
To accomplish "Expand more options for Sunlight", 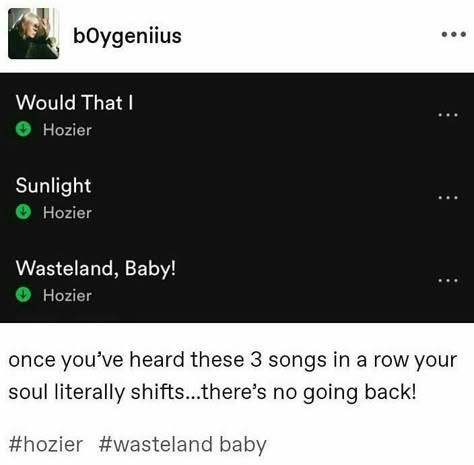I will pos(448,198).
